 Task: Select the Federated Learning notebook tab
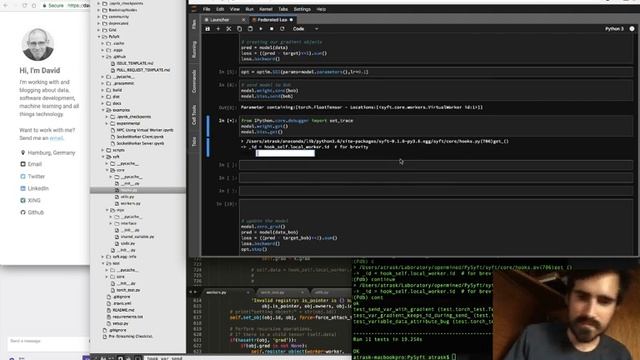tap(272, 20)
